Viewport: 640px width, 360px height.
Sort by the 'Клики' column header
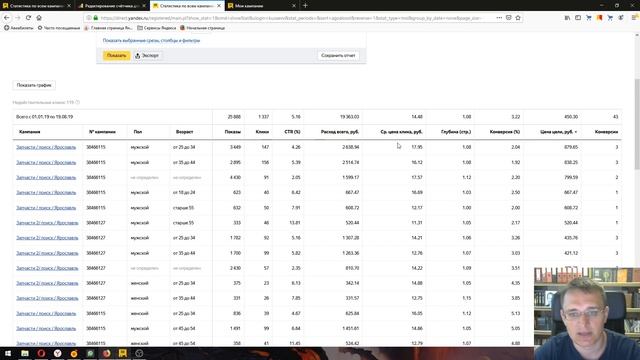pyautogui.click(x=262, y=132)
